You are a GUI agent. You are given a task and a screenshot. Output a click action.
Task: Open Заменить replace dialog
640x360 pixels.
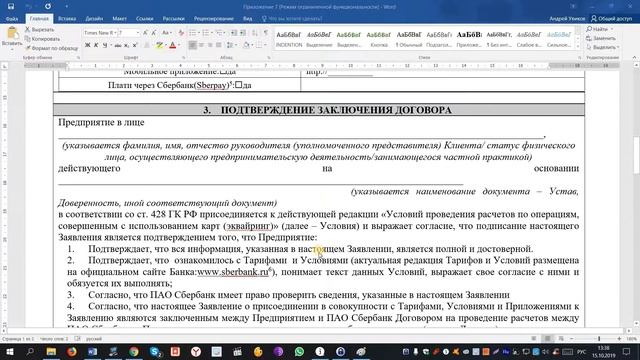pyautogui.click(x=601, y=38)
